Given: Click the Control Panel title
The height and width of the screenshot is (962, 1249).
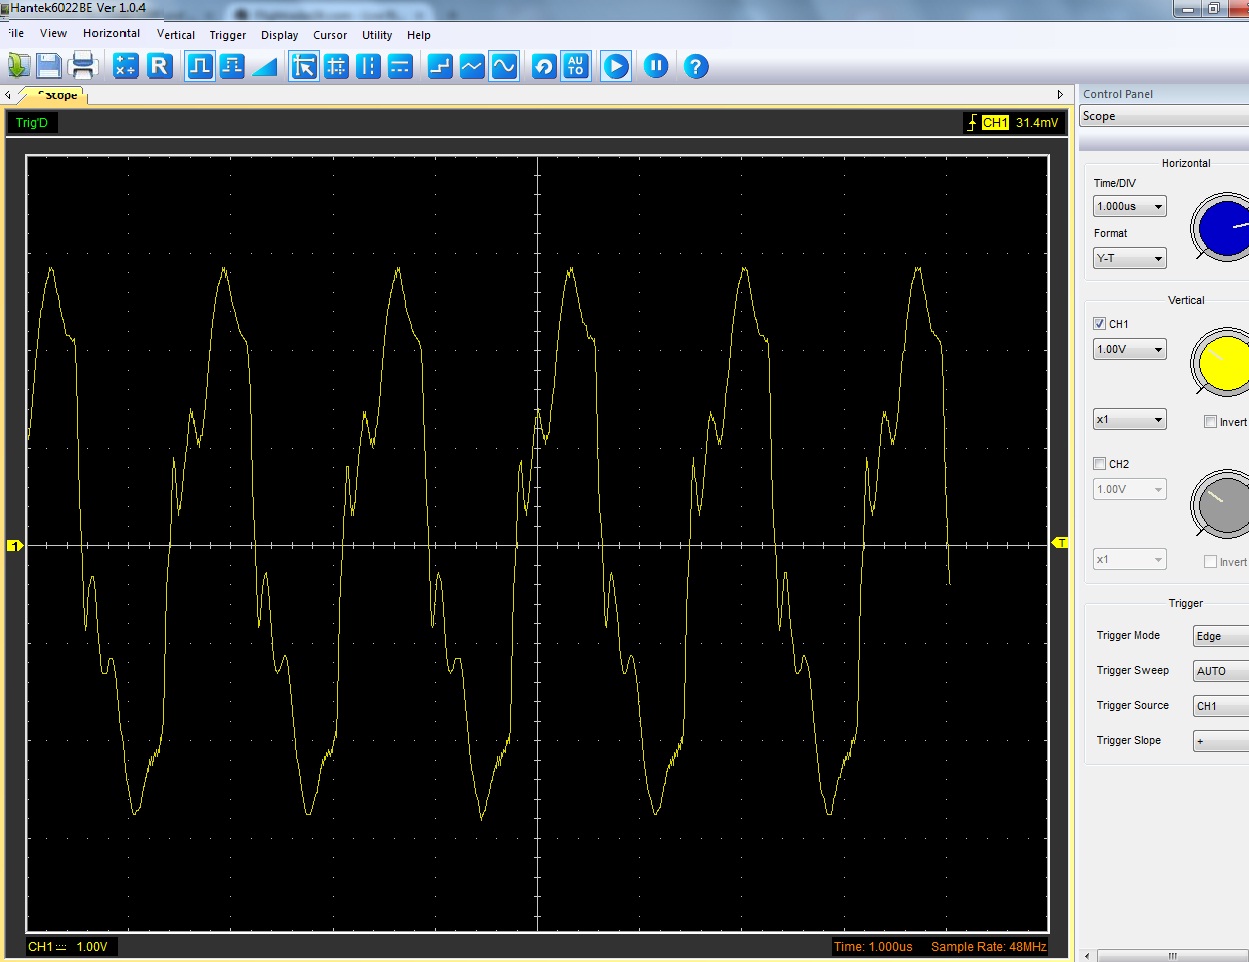Looking at the screenshot, I should click(x=1118, y=94).
